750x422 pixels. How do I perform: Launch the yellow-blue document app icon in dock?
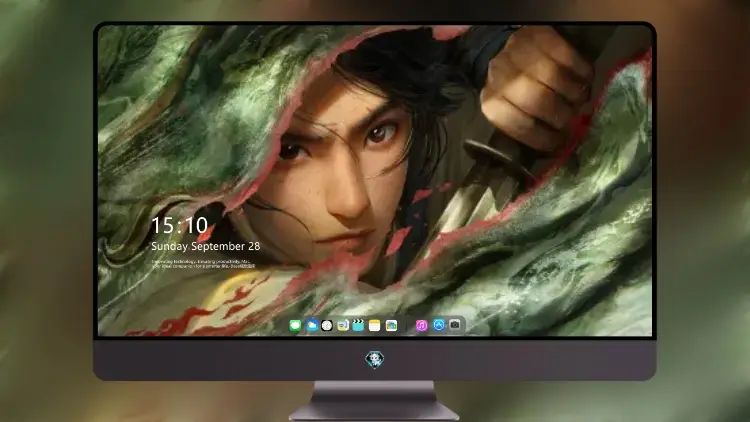343,325
